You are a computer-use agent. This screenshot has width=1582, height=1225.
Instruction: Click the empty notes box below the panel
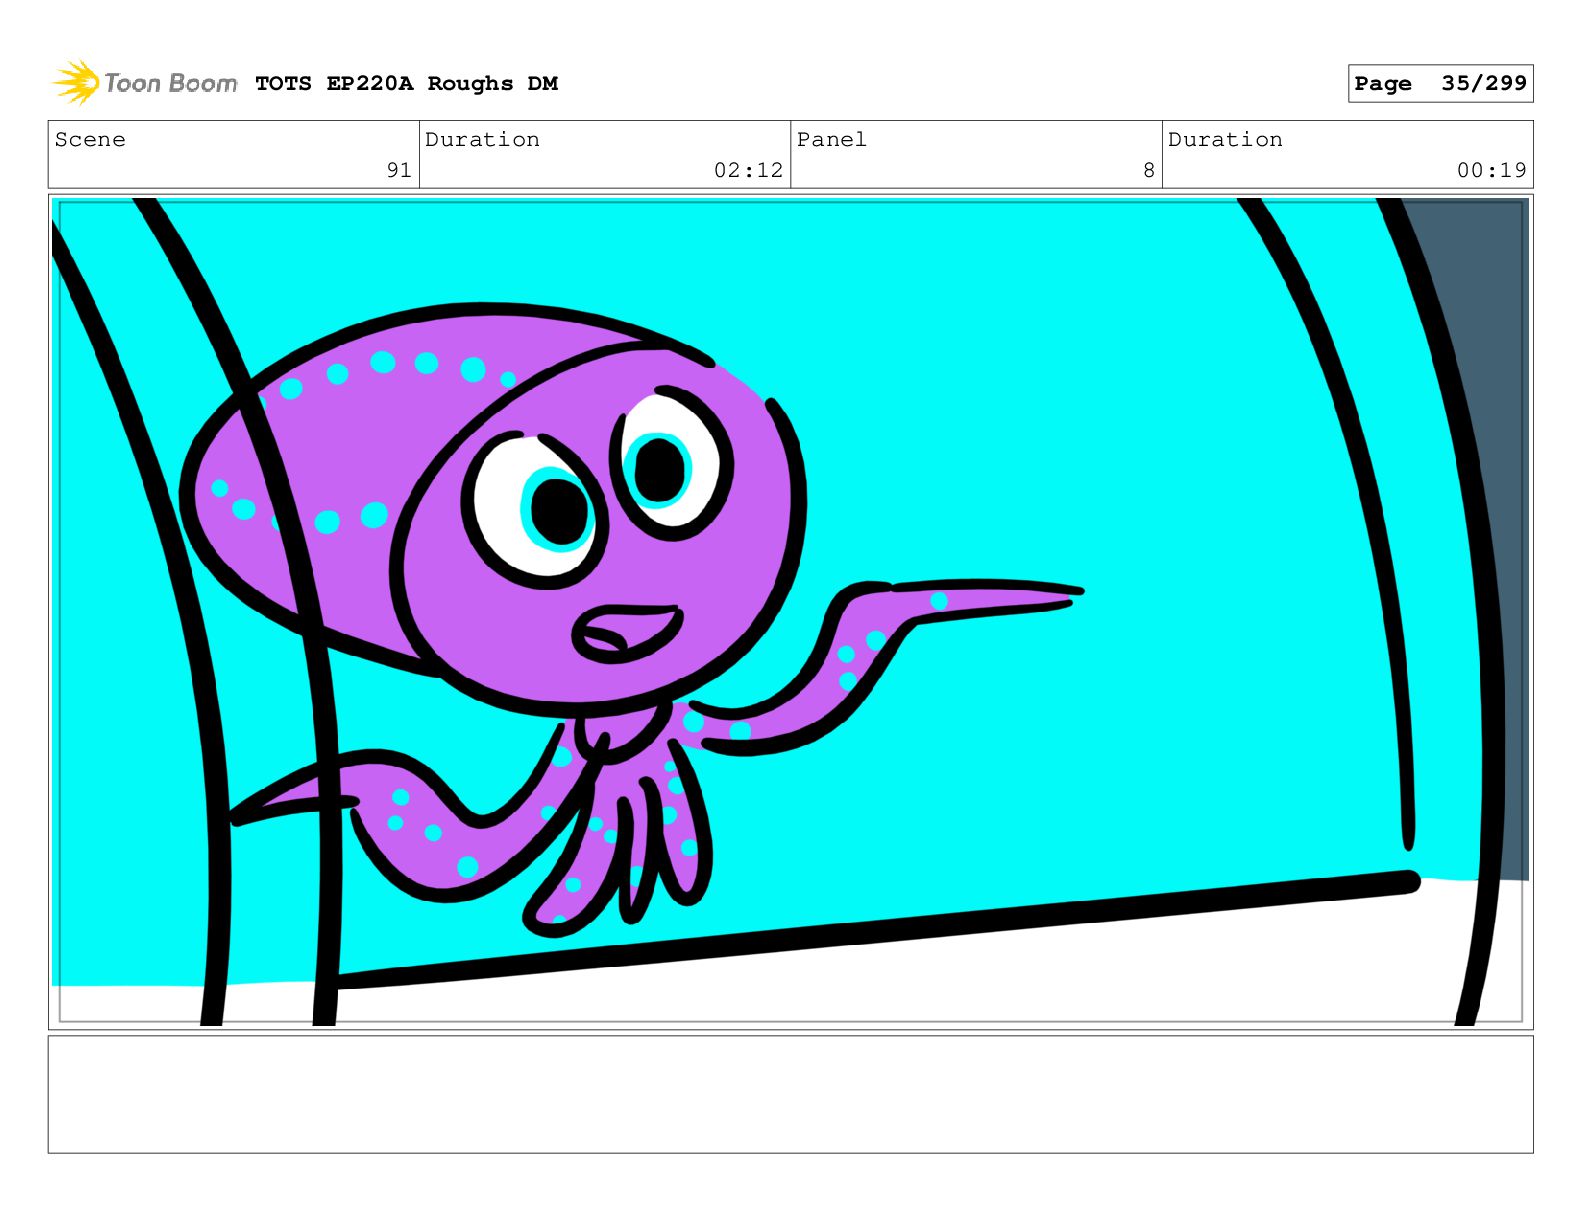coord(790,1094)
